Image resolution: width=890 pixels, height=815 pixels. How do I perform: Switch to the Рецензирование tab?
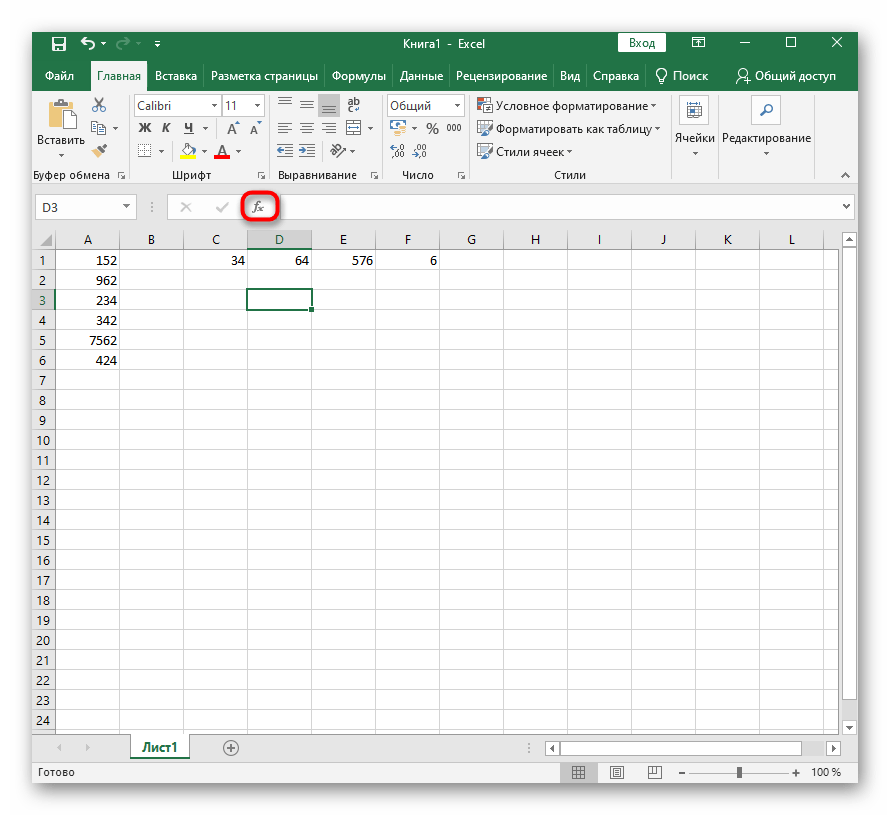[x=501, y=76]
